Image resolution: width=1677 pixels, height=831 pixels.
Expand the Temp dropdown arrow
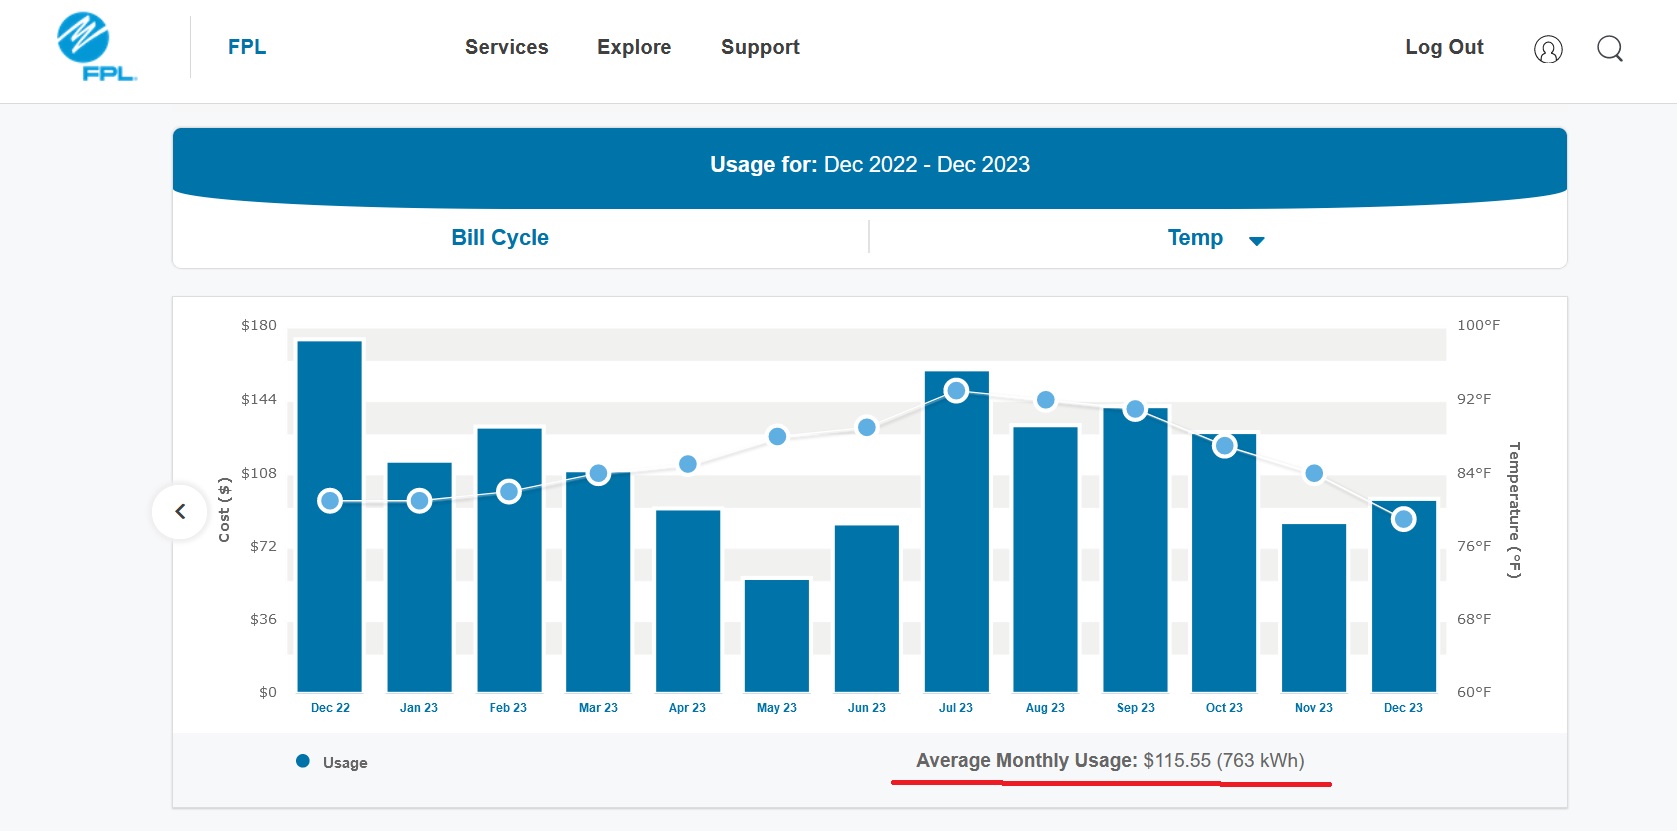coord(1257,240)
